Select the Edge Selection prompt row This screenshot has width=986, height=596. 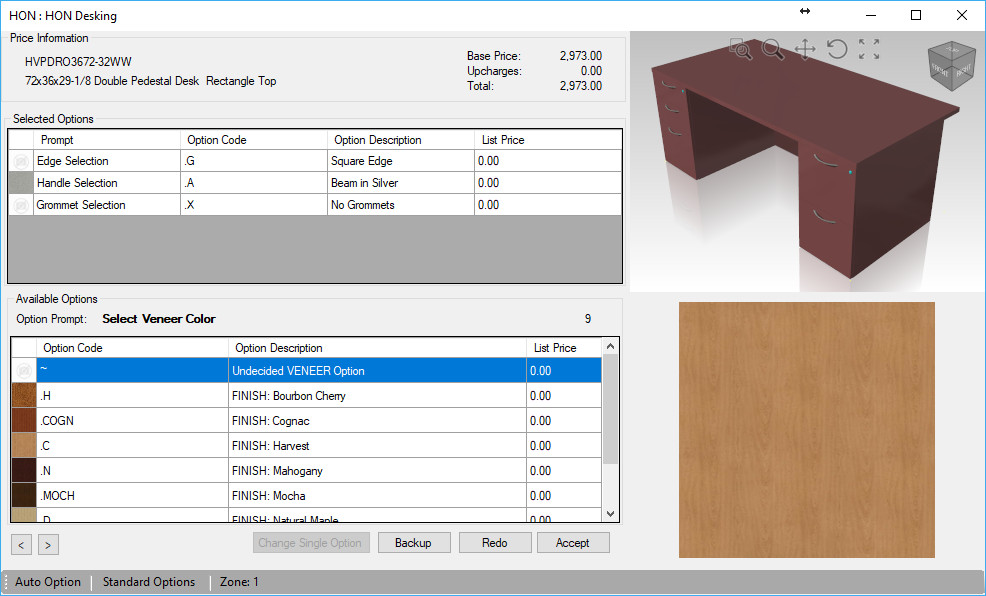(x=107, y=162)
